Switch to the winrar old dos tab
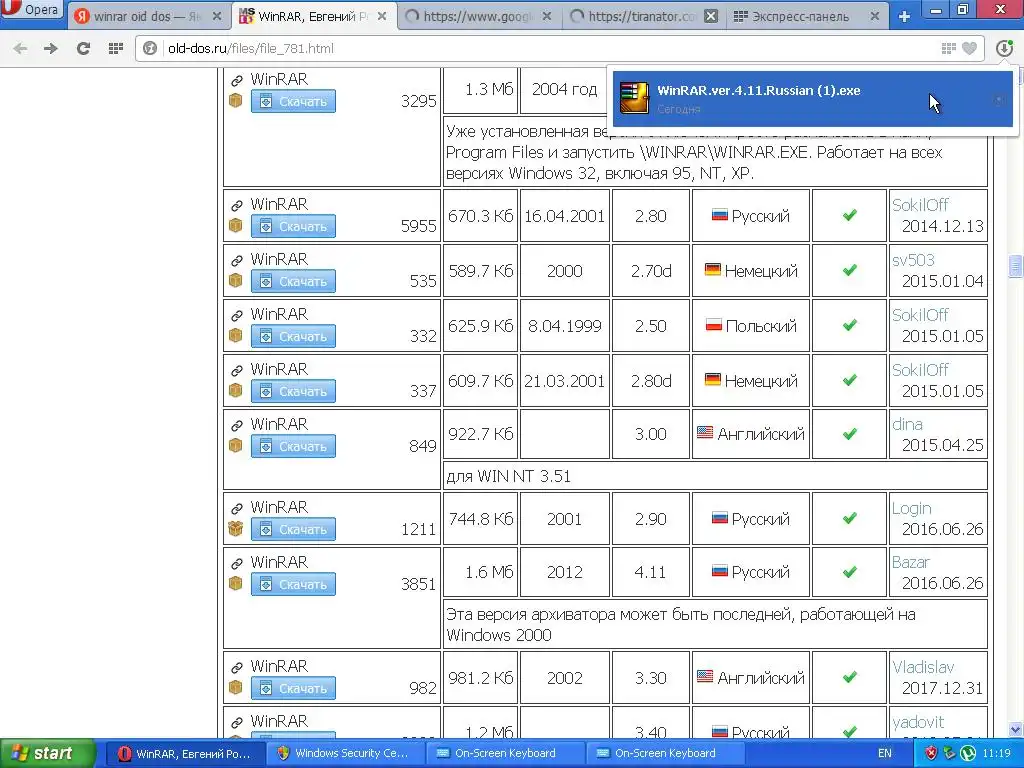Screen dimensions: 1024x768 [147, 16]
